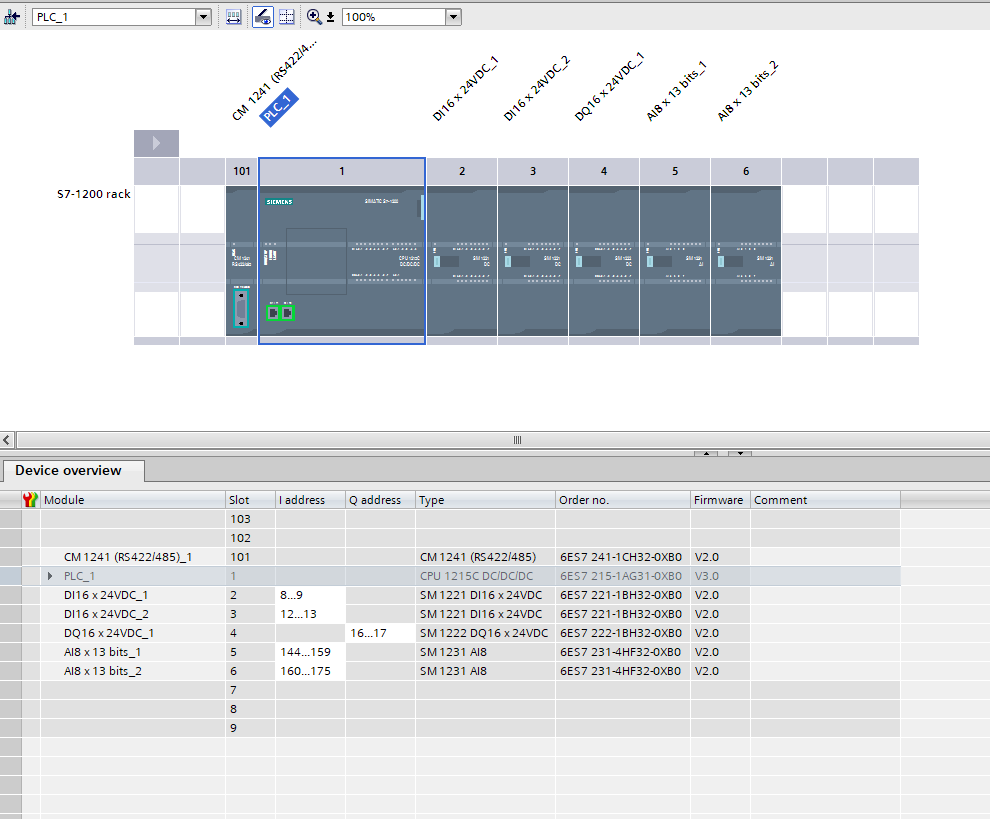Click the go to network view icon

coord(12,17)
